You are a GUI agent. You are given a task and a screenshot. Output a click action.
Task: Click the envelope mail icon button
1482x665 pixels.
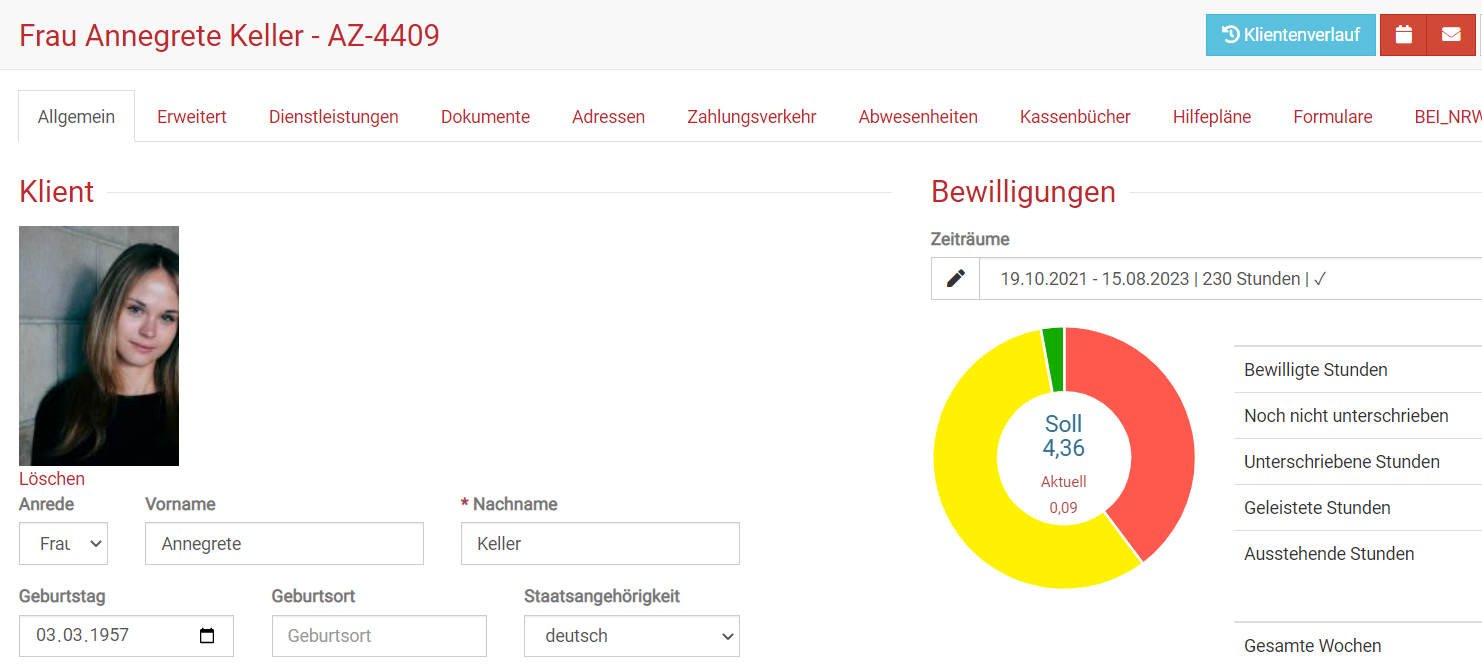click(x=1451, y=35)
